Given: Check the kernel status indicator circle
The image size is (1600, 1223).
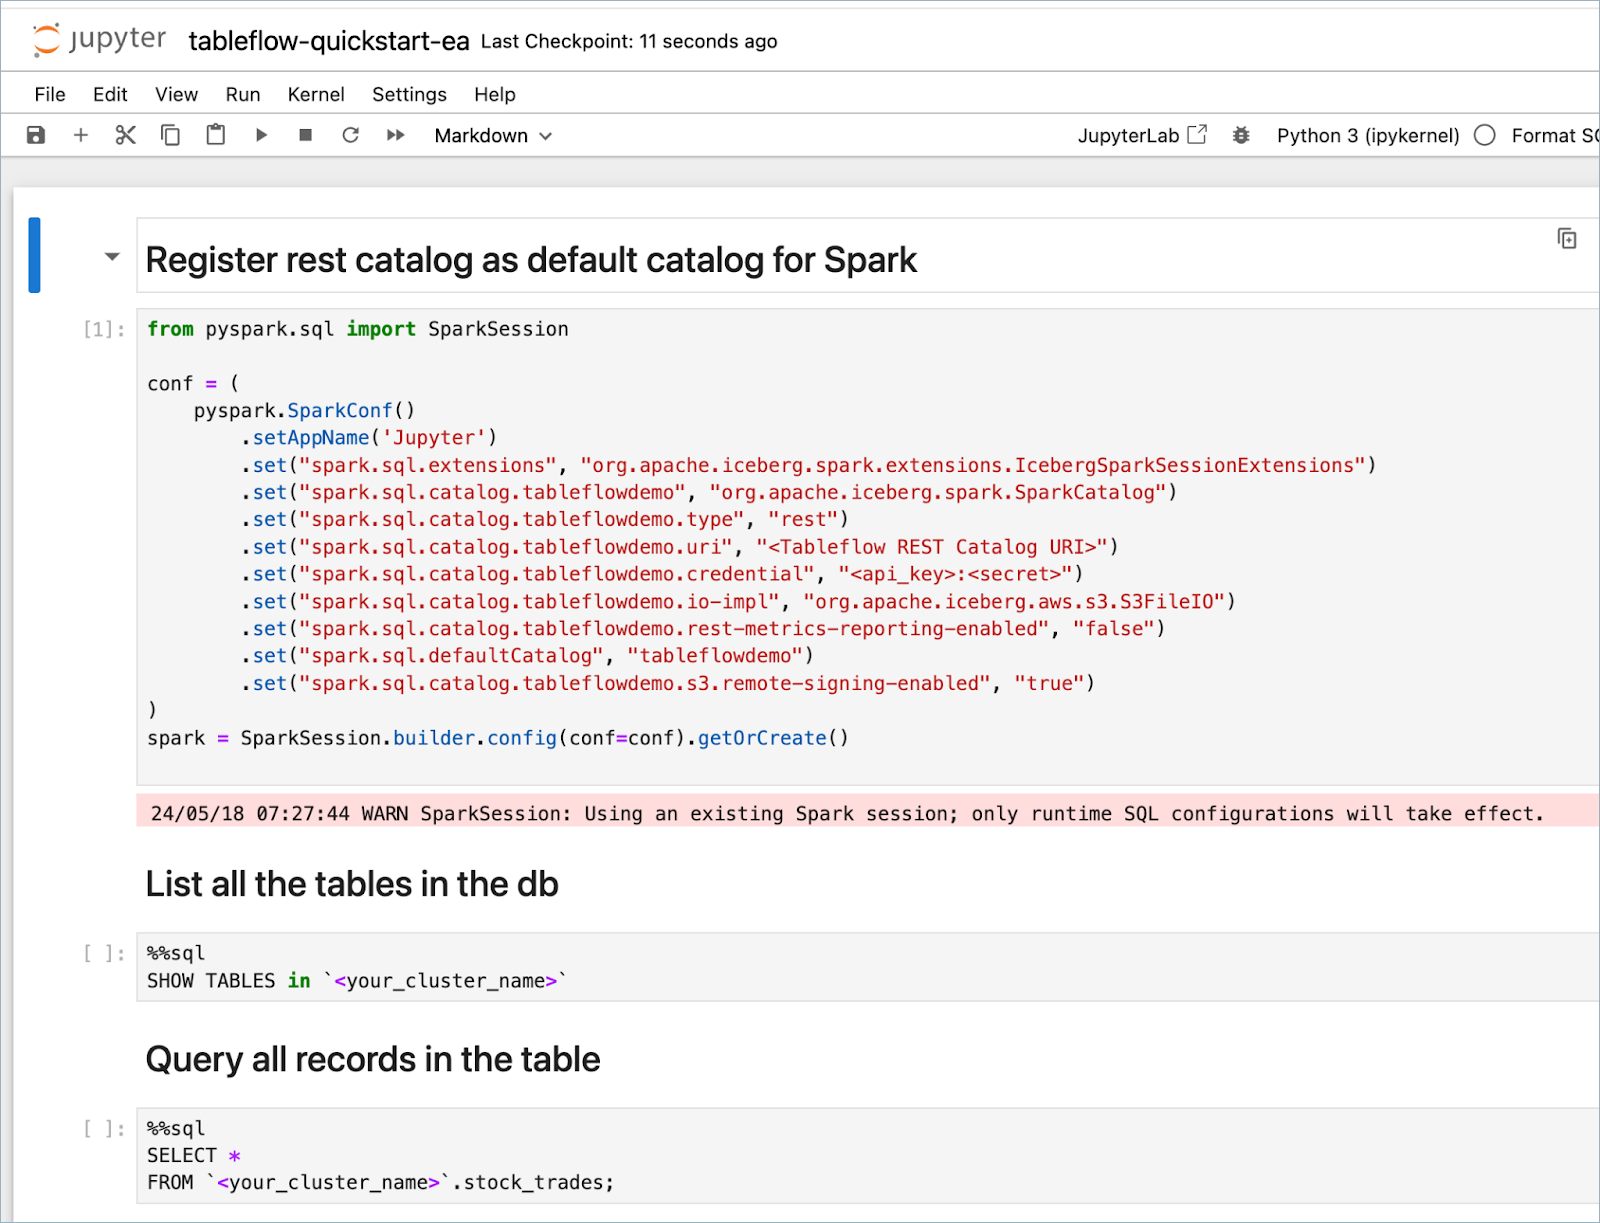Looking at the screenshot, I should (x=1484, y=135).
